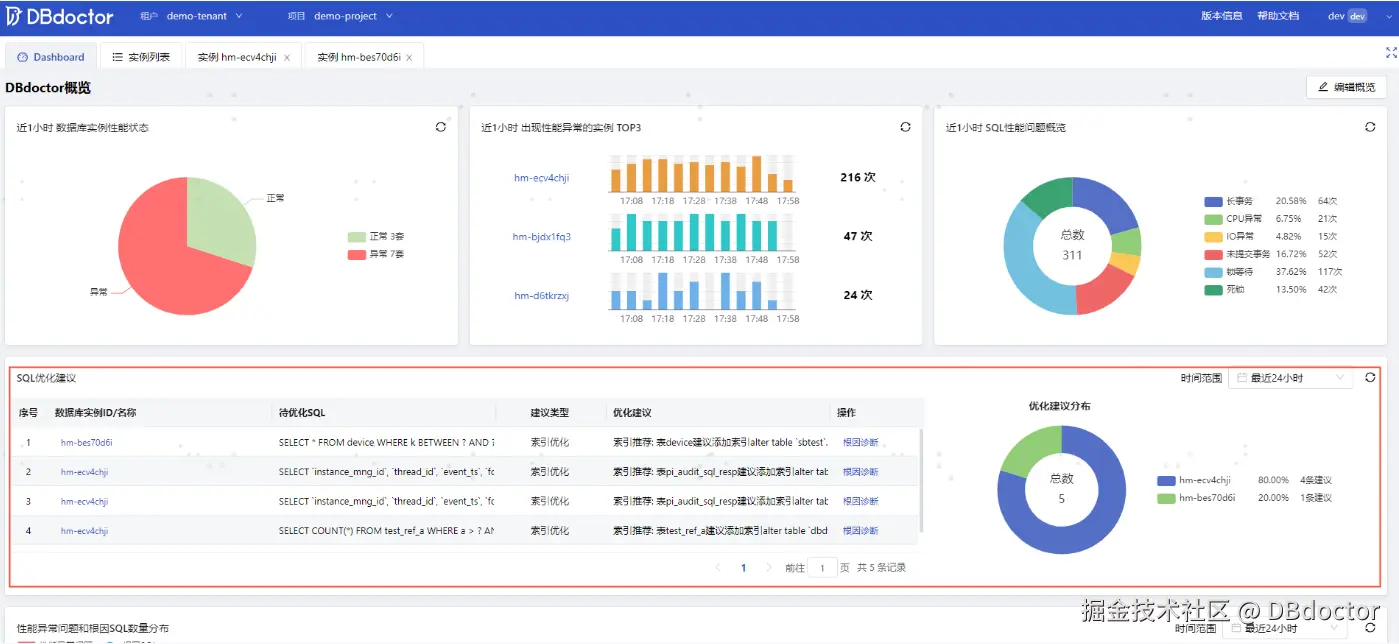Screen dimensions: 1399x644
Task: Select the SELECT COUNT(*) FROM test_ref_a cell
Action: [386, 531]
